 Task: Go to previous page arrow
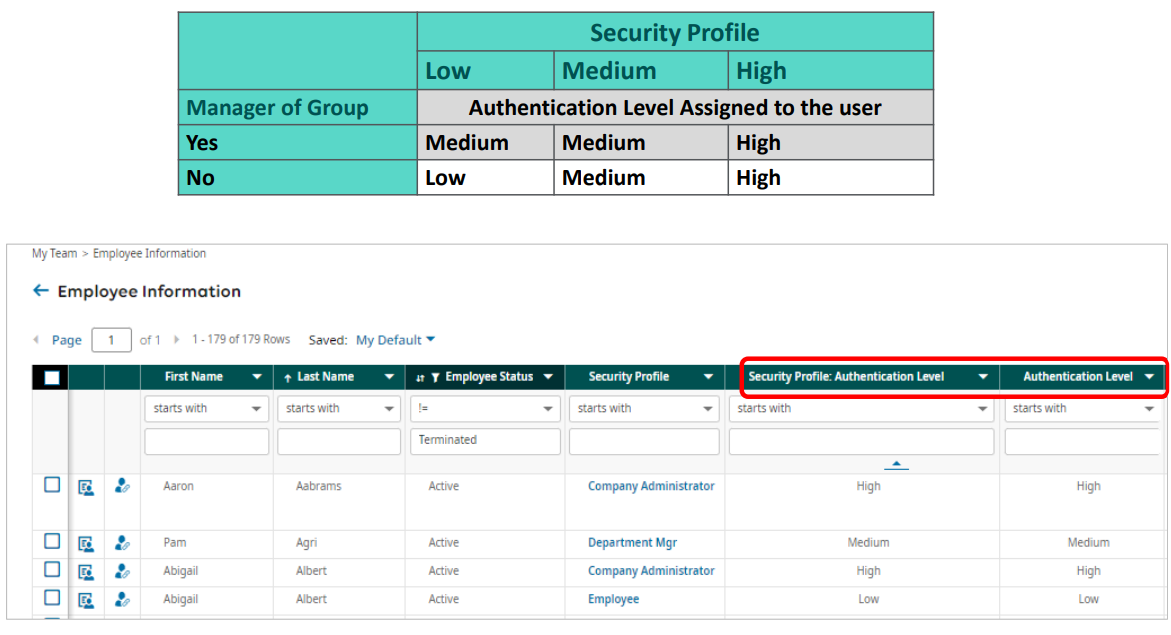(36, 340)
